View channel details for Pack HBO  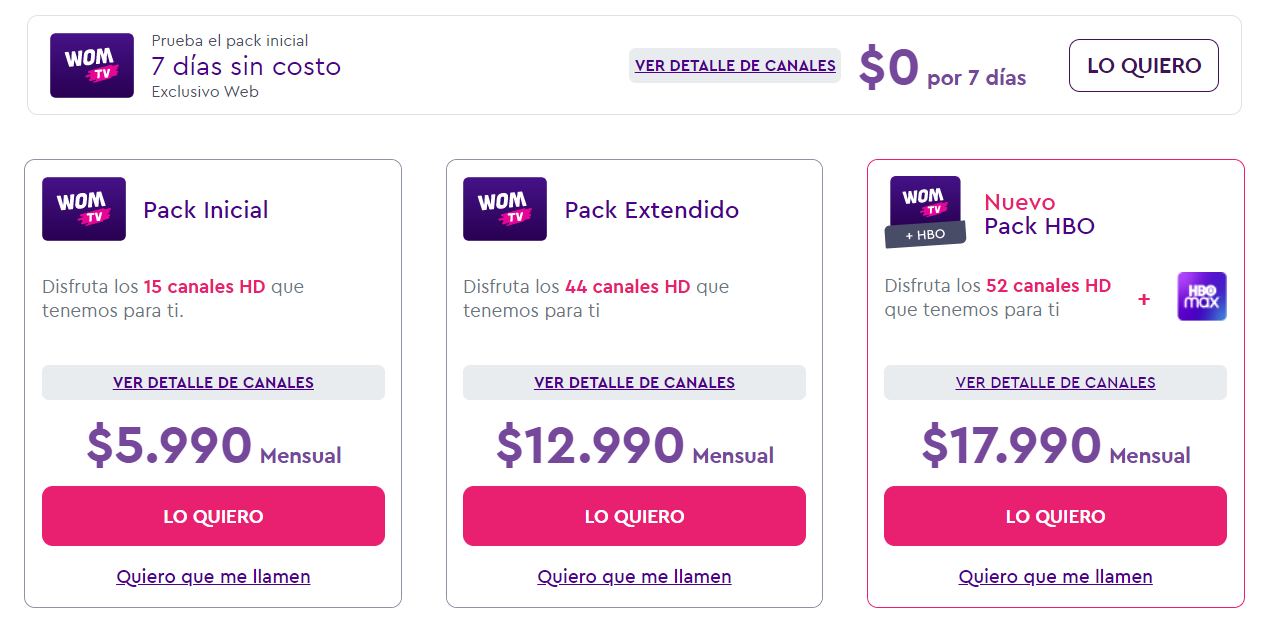coord(1055,383)
